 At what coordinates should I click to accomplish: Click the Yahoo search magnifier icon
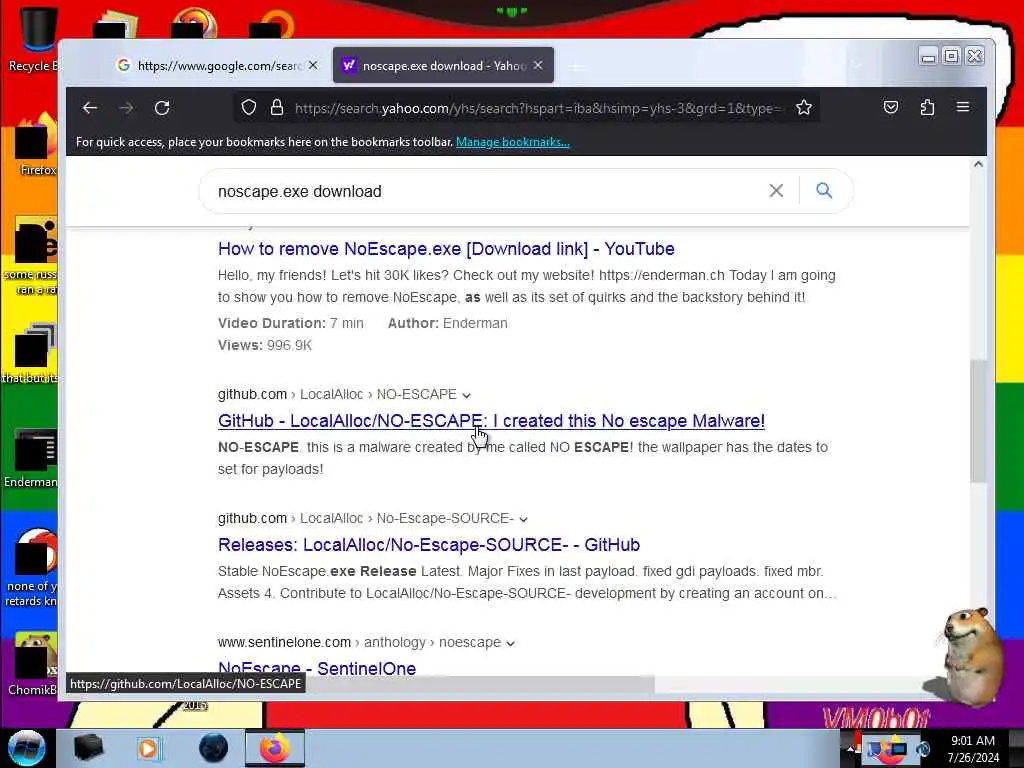pos(824,190)
